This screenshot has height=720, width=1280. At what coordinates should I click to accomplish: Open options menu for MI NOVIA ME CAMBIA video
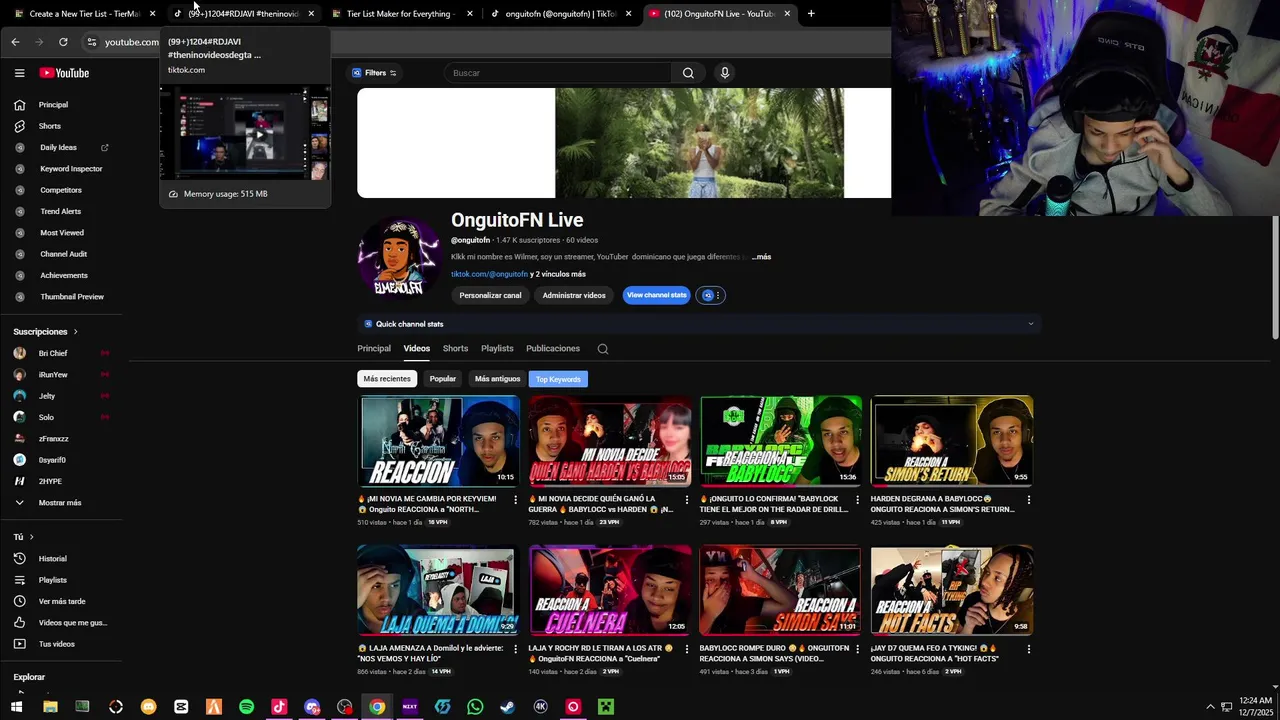pos(516,499)
